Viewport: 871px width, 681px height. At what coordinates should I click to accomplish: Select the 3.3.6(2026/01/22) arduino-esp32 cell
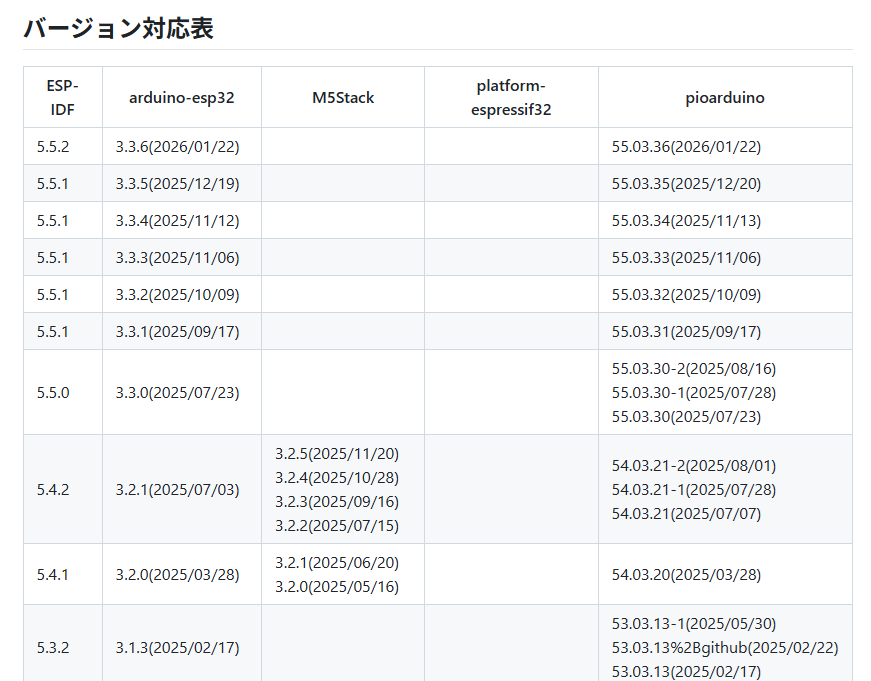click(x=177, y=147)
